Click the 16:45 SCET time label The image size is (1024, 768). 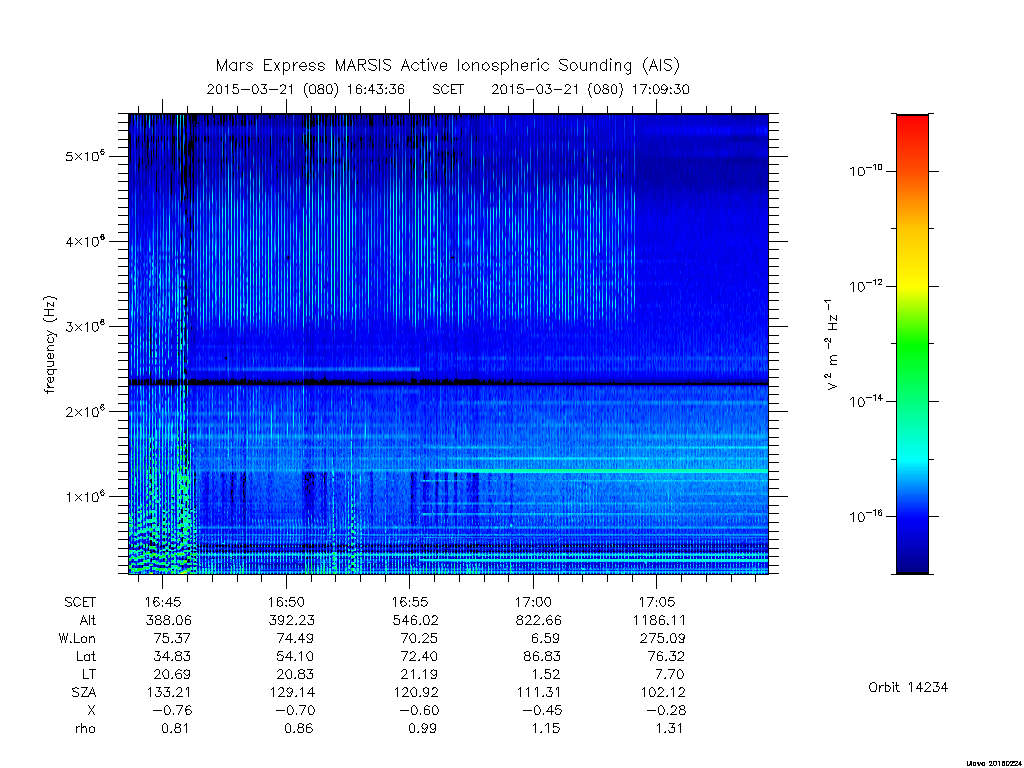pyautogui.click(x=163, y=602)
